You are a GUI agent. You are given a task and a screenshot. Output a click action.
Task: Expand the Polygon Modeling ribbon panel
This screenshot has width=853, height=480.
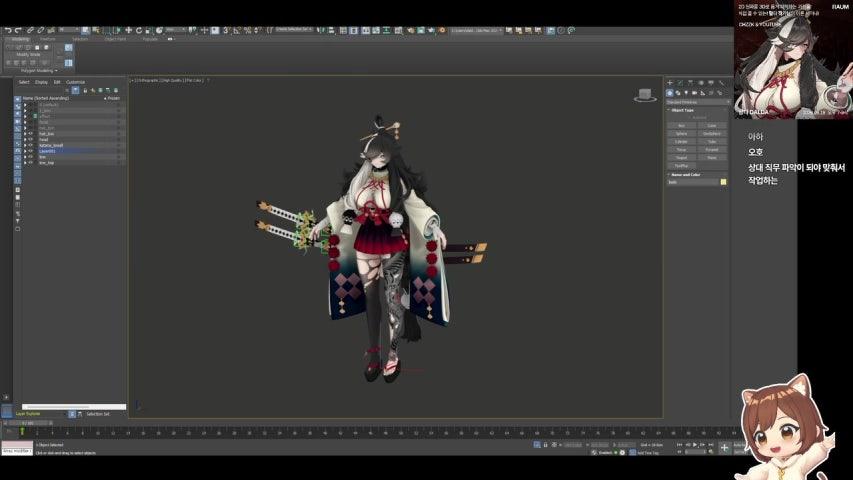point(39,71)
